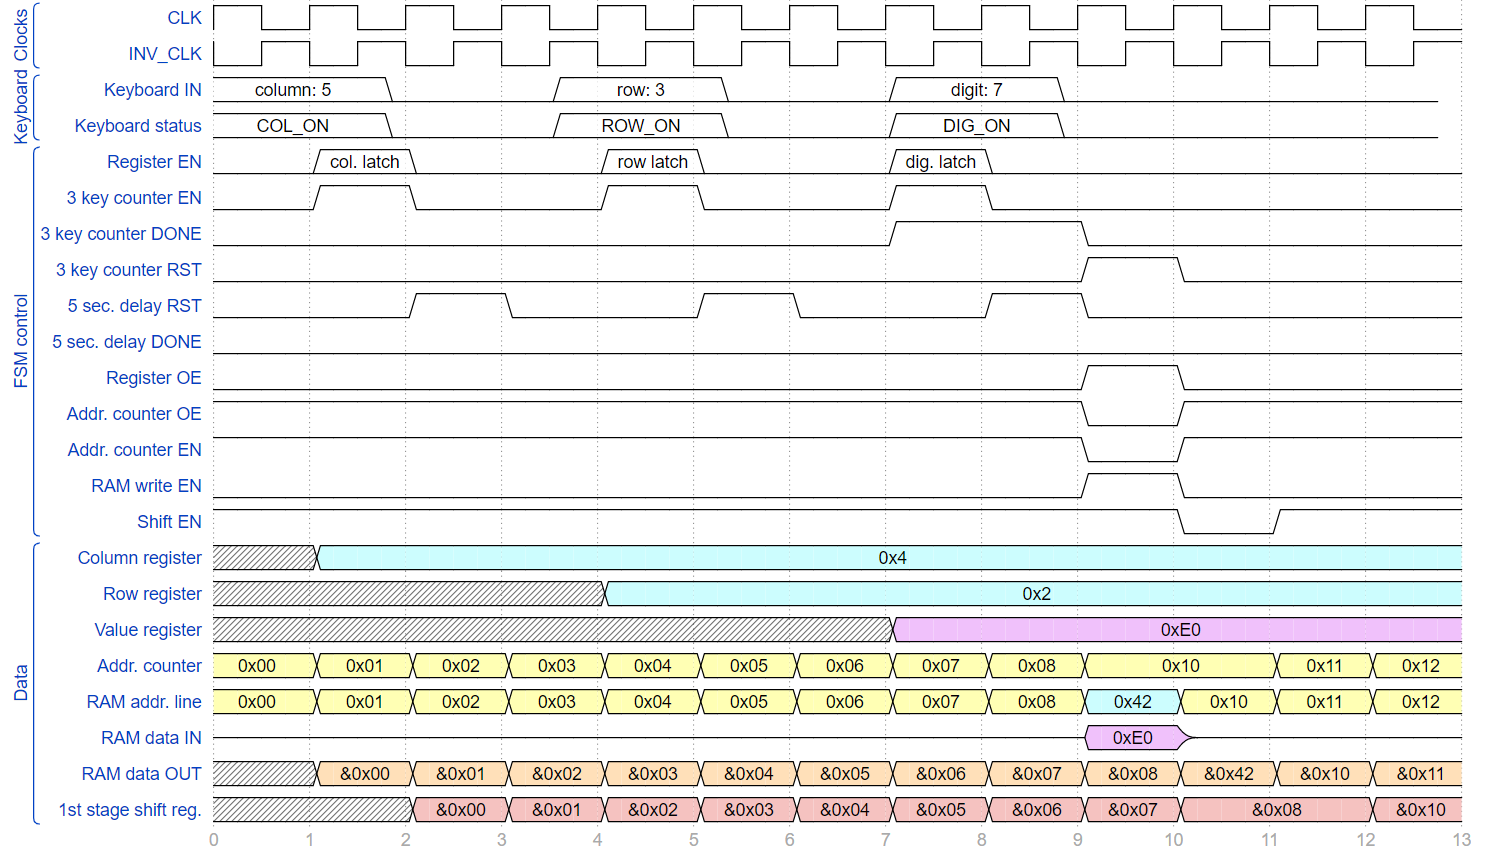Click time axis marker 13
Image resolution: width=1492 pixels, height=858 pixels.
(x=1462, y=840)
